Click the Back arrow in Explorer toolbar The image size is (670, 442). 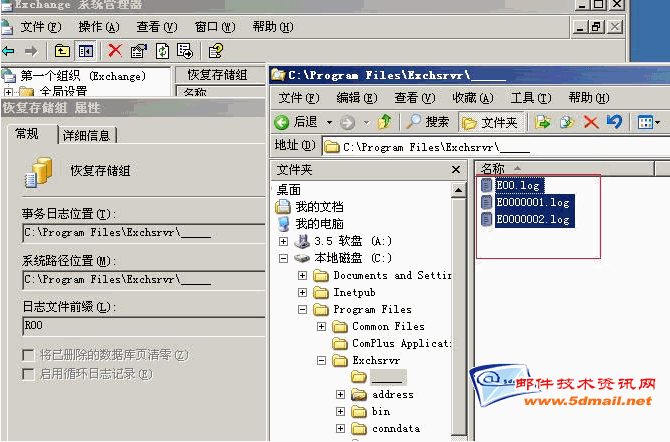pos(297,122)
